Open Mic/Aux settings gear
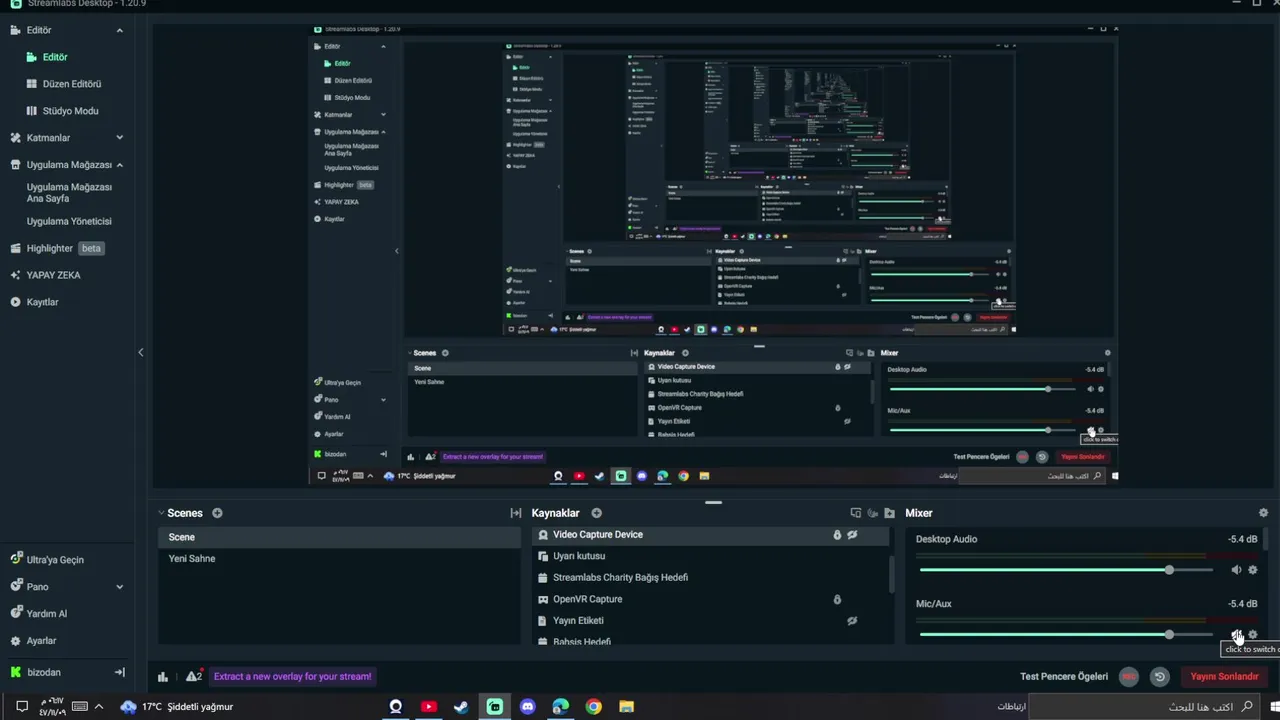Viewport: 1280px width, 720px height. pos(1253,635)
